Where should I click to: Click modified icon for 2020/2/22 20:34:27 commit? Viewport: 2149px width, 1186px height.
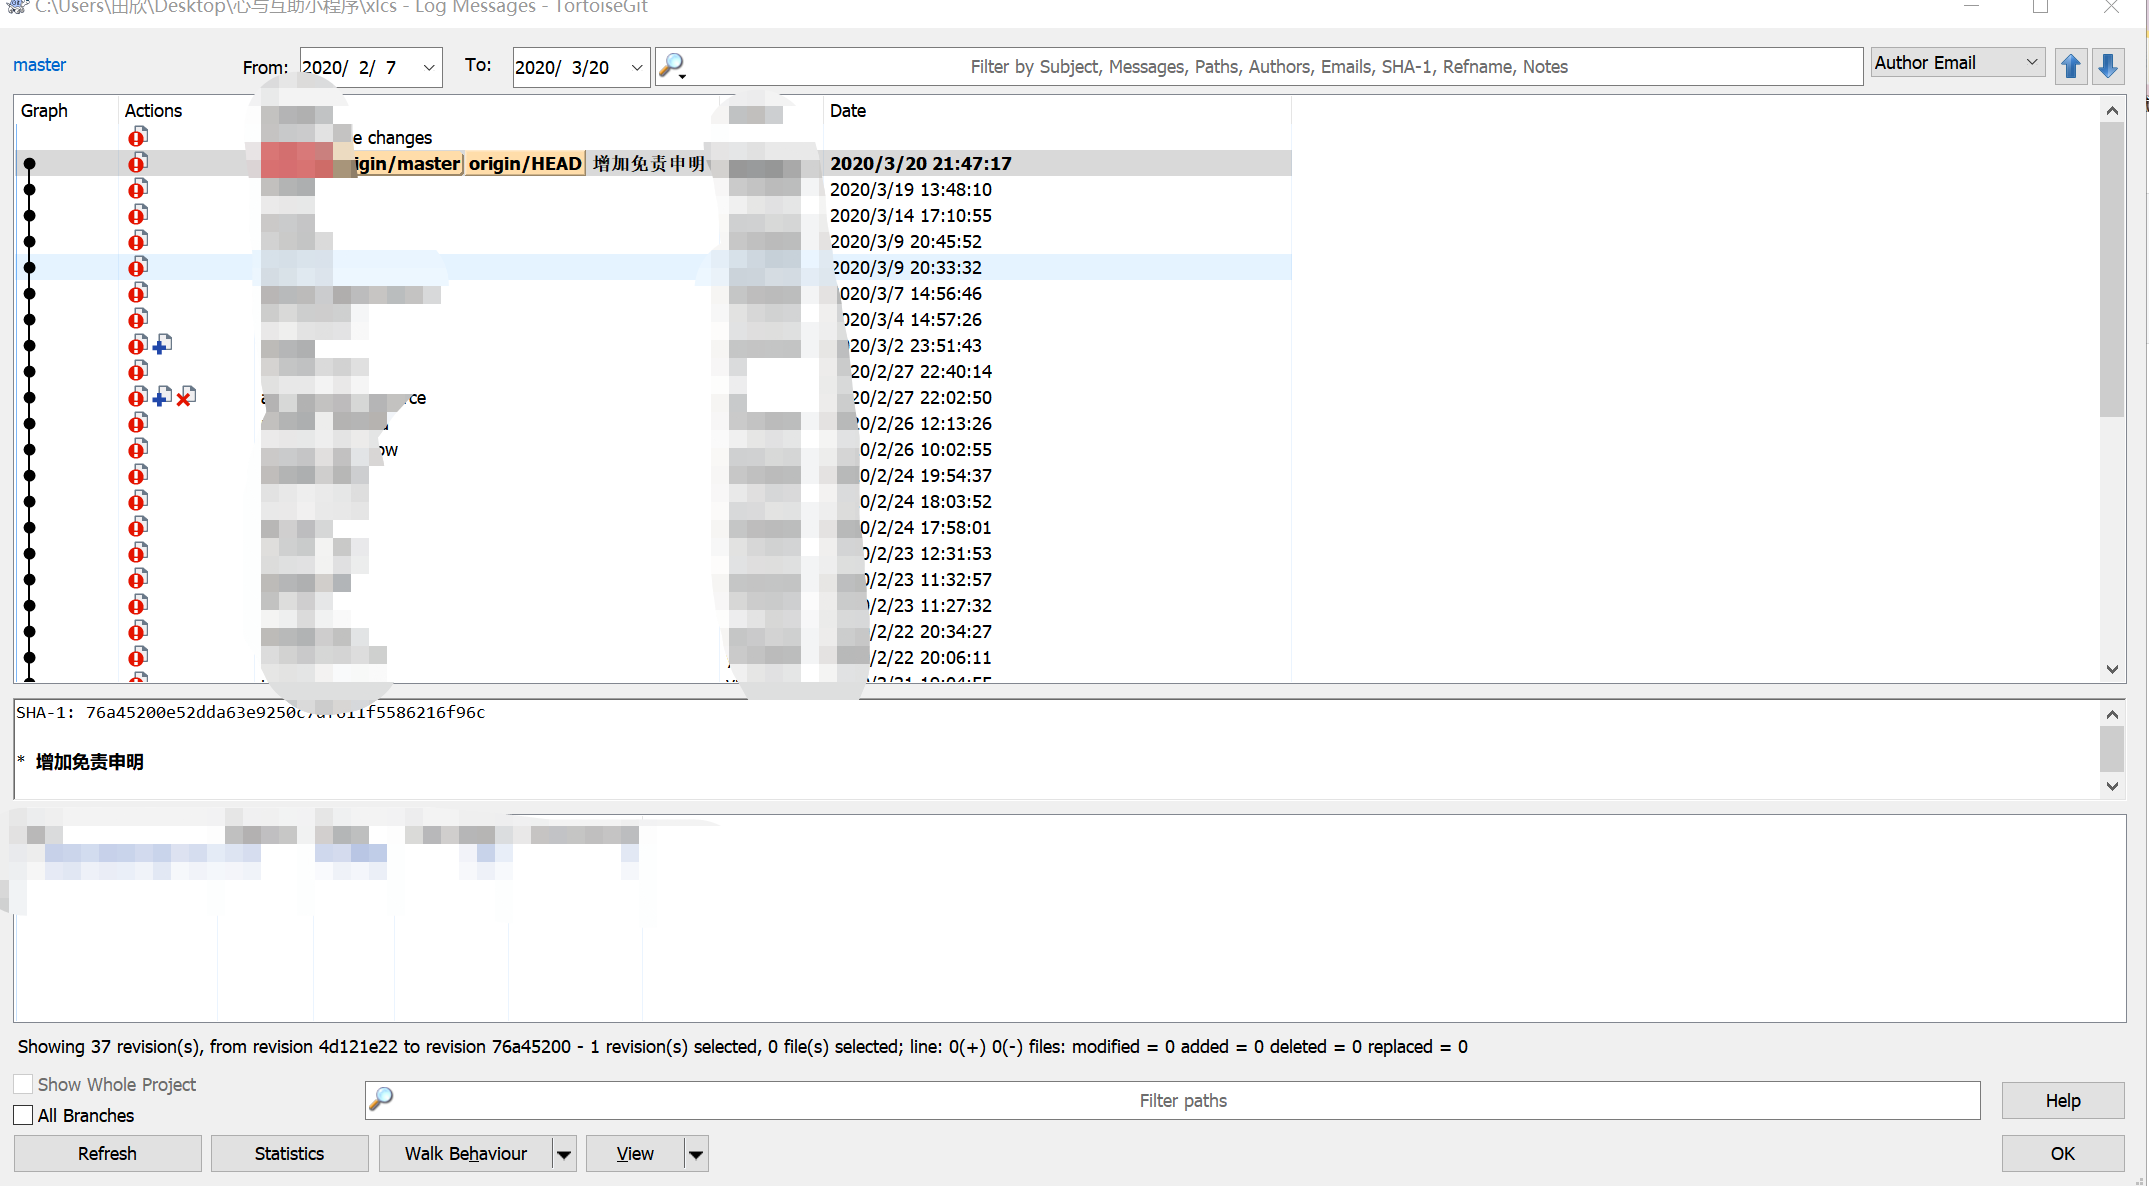(138, 631)
